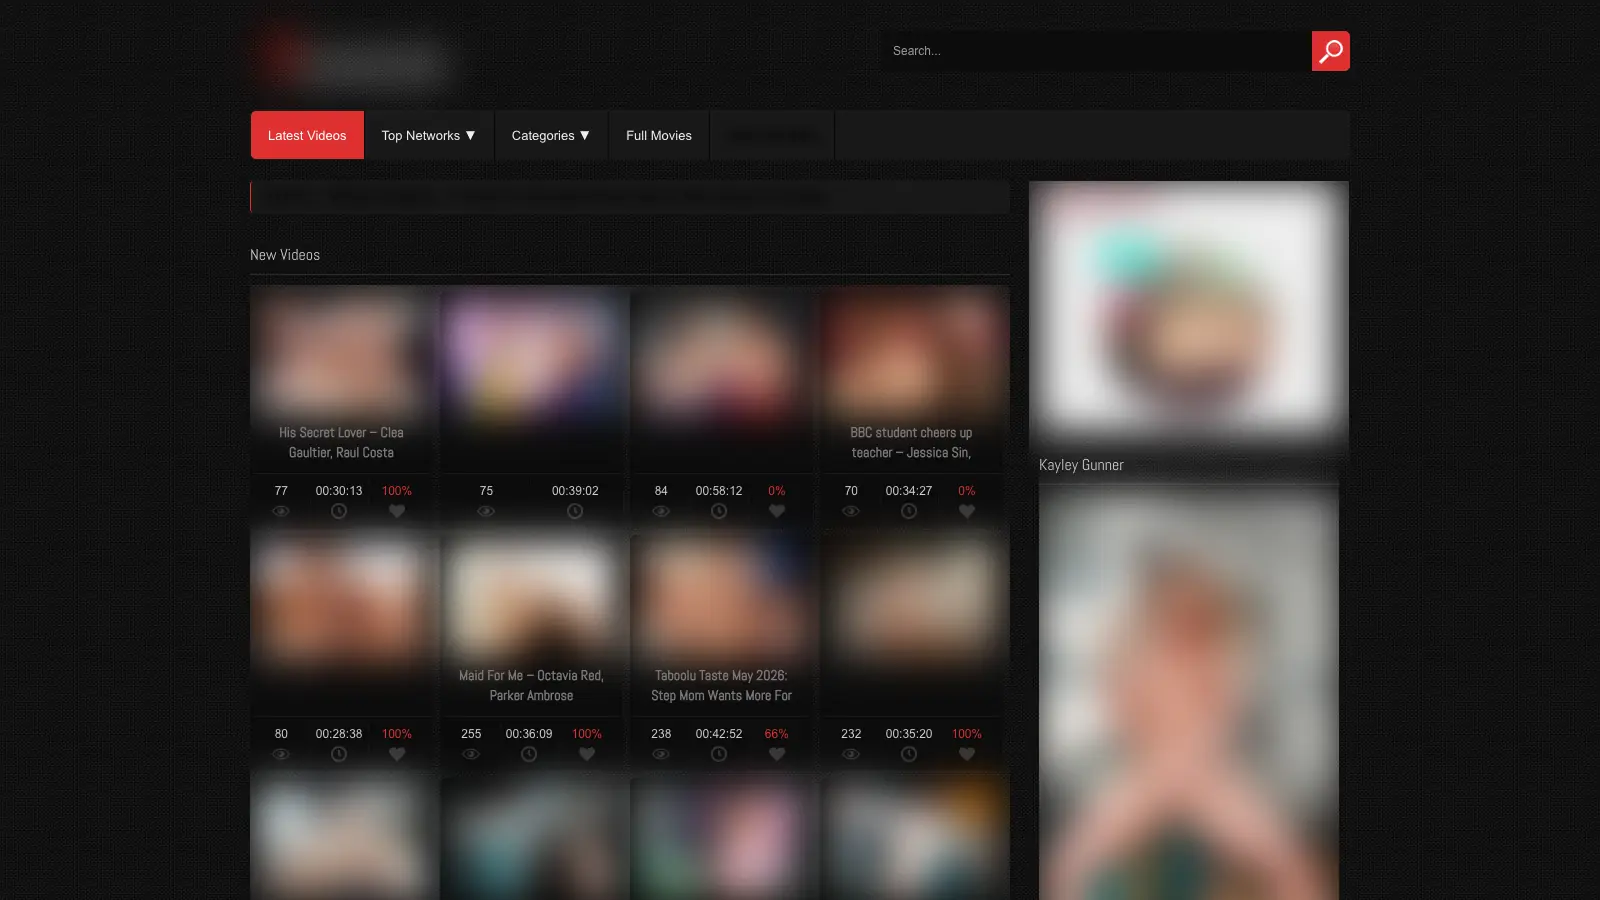This screenshot has width=1600, height=900.
Task: Click the 84 view count
Action: coord(661,491)
